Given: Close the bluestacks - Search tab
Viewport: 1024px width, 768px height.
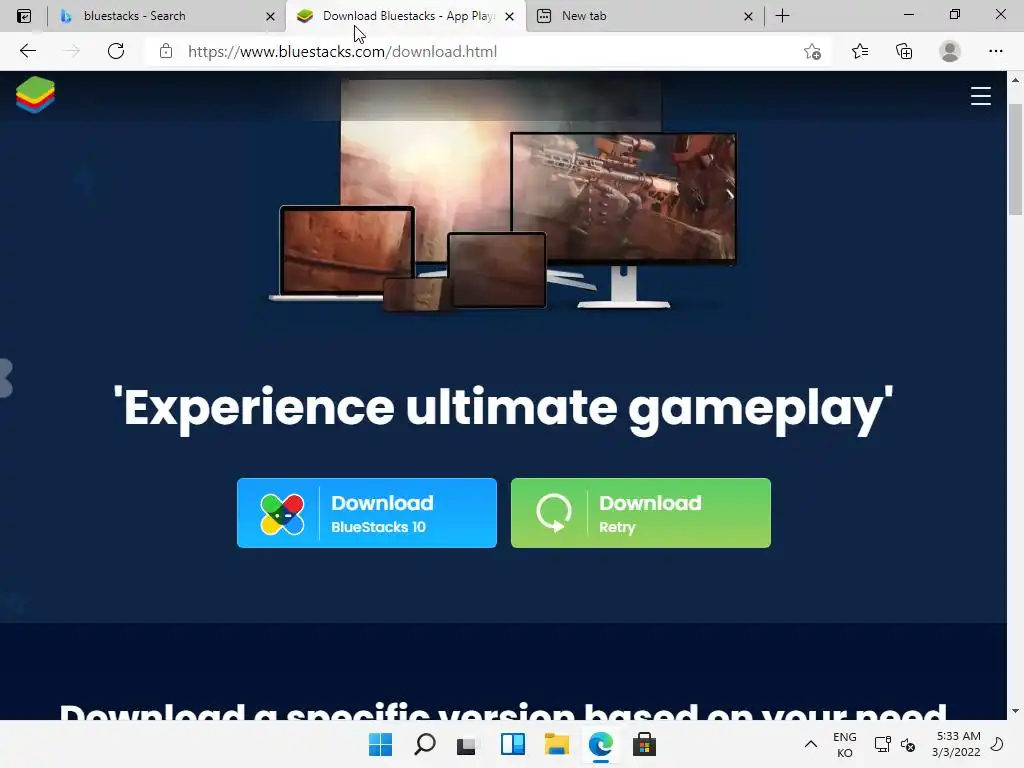Looking at the screenshot, I should pyautogui.click(x=270, y=16).
